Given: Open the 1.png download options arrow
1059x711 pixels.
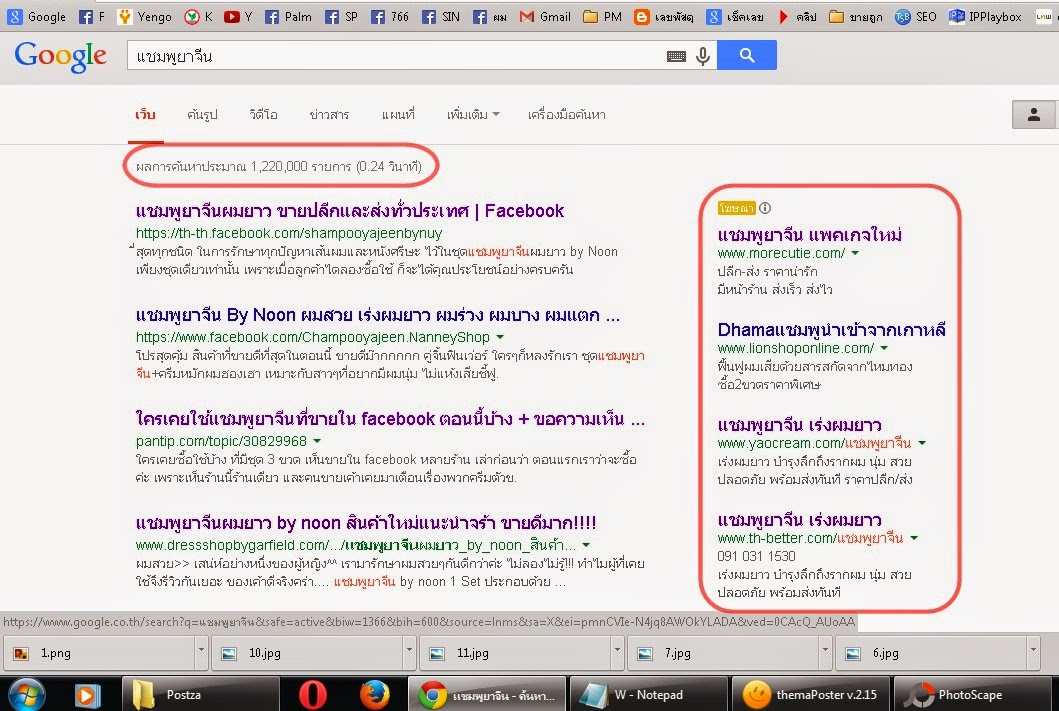Looking at the screenshot, I should (201, 650).
